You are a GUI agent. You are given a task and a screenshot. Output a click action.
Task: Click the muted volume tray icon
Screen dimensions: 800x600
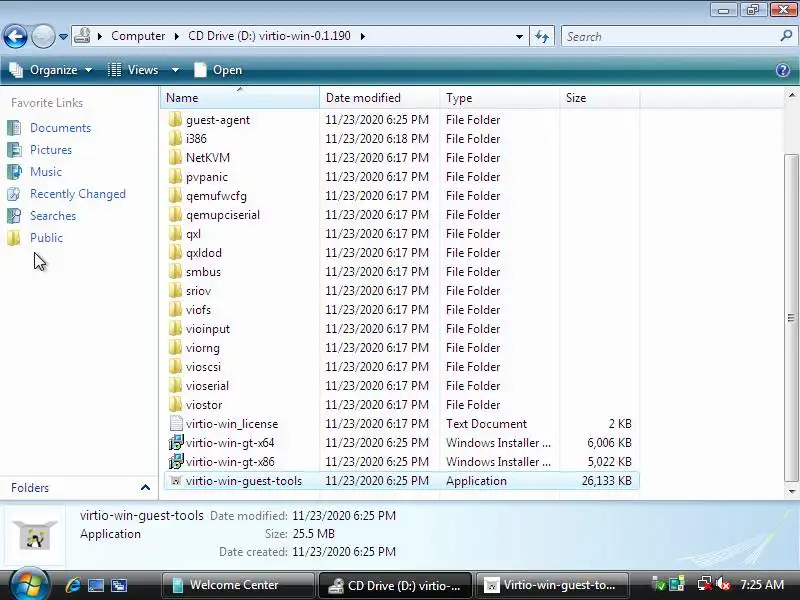(723, 585)
